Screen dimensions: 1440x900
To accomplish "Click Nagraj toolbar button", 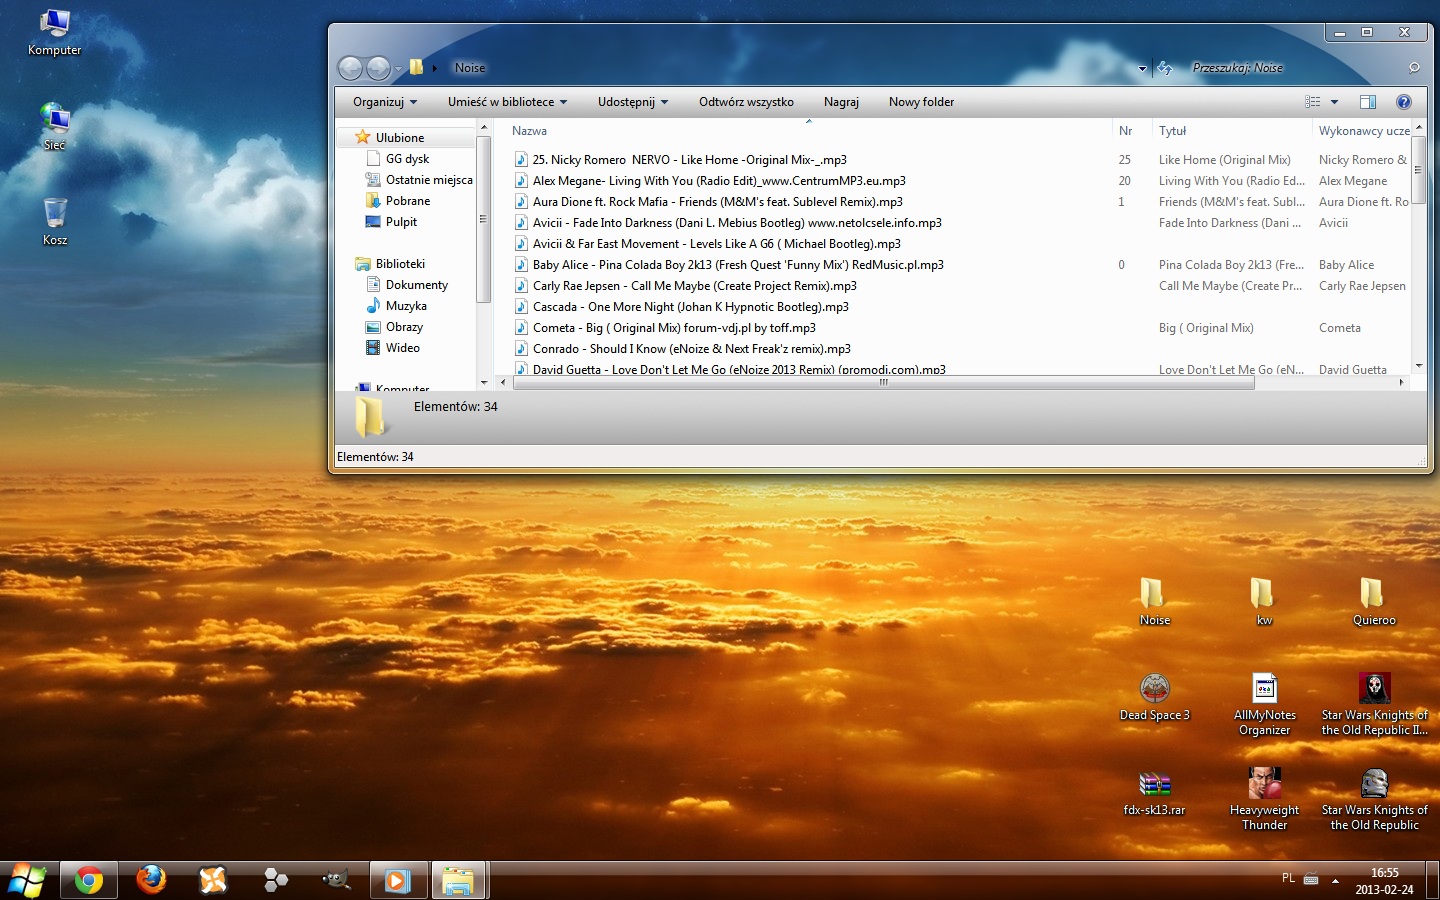I will point(841,102).
